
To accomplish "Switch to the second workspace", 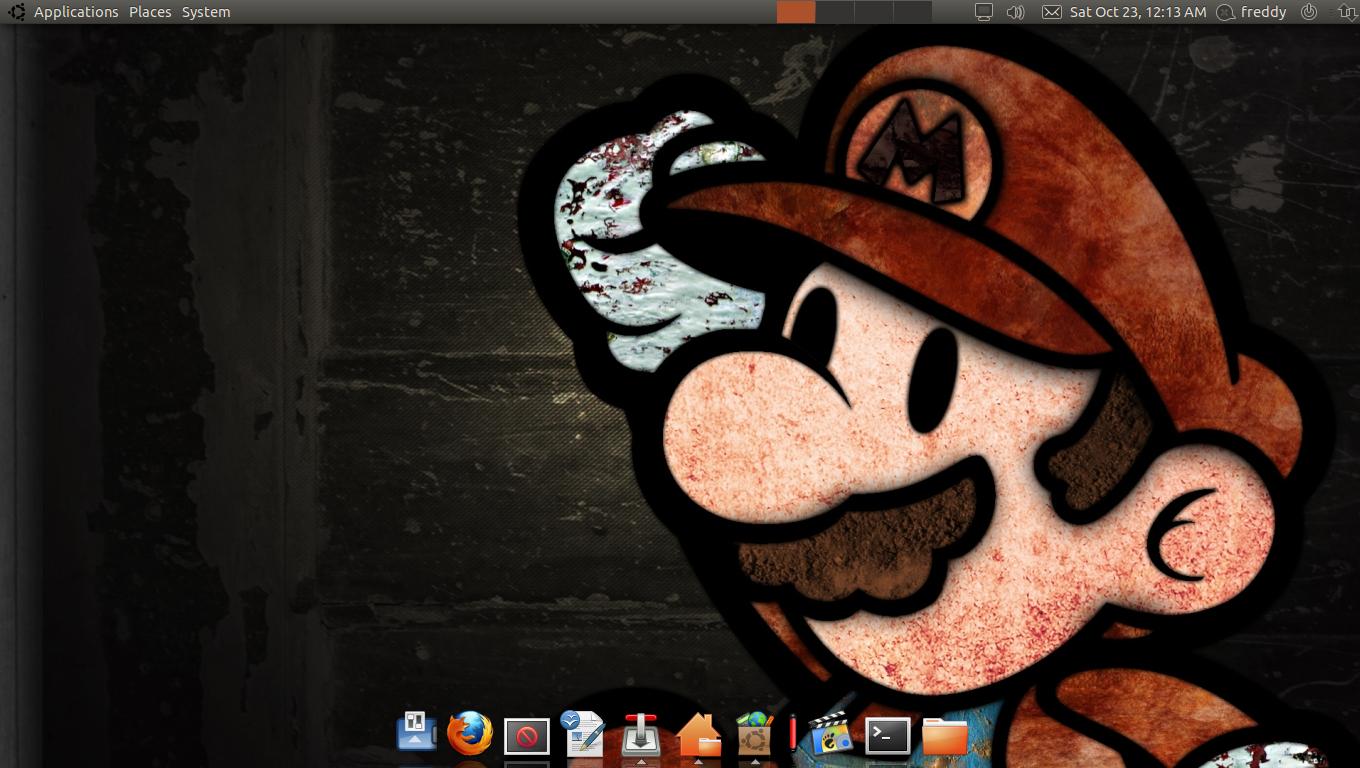I will click(x=835, y=12).
